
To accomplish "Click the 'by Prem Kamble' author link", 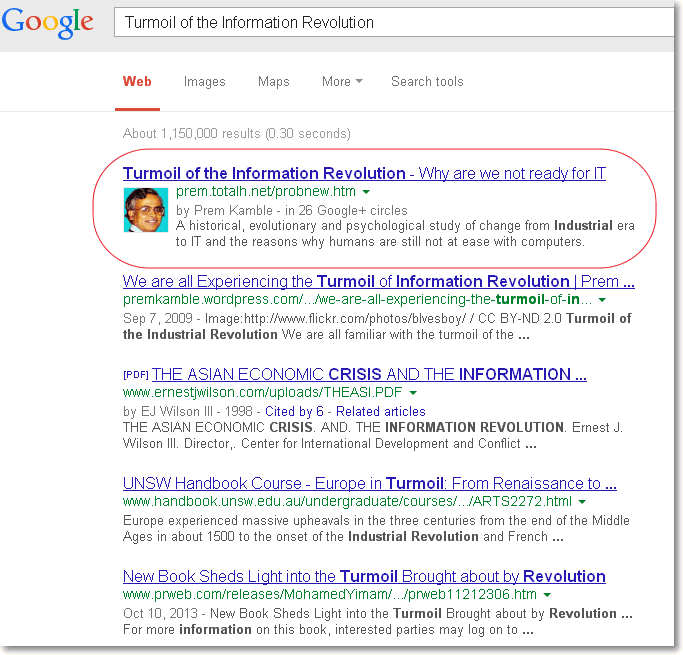I will [x=224, y=210].
